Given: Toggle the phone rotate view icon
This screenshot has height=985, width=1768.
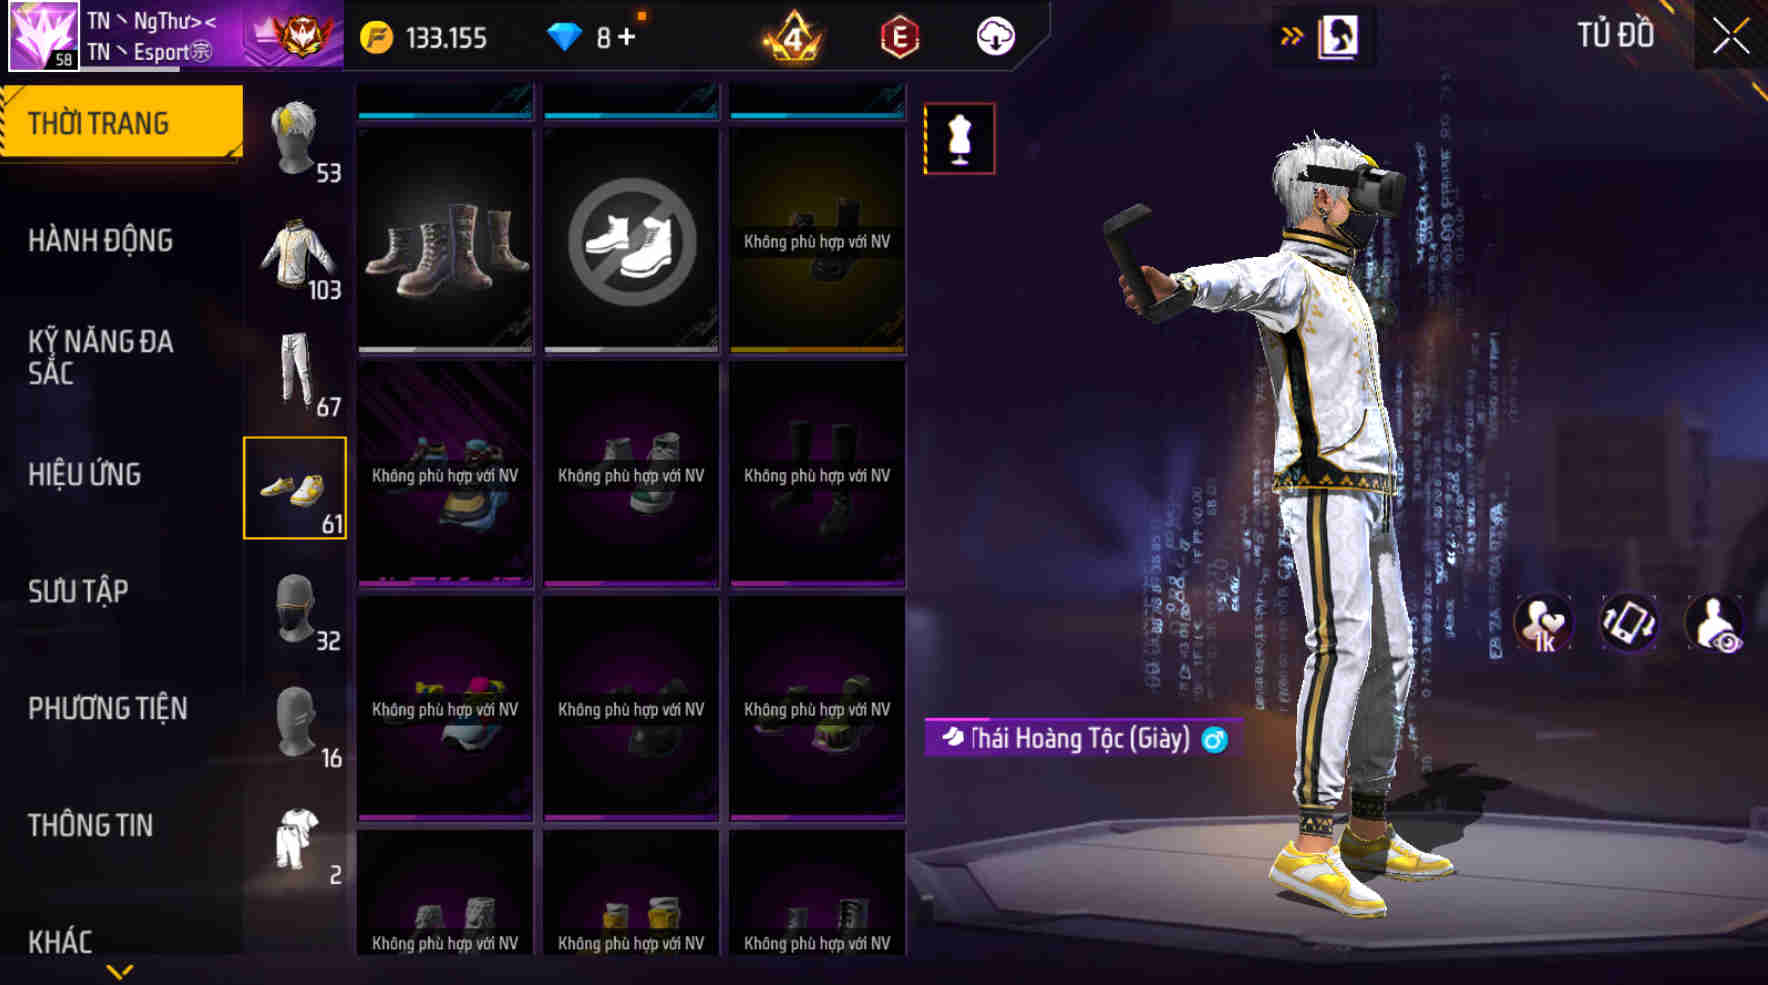Looking at the screenshot, I should pos(1628,622).
